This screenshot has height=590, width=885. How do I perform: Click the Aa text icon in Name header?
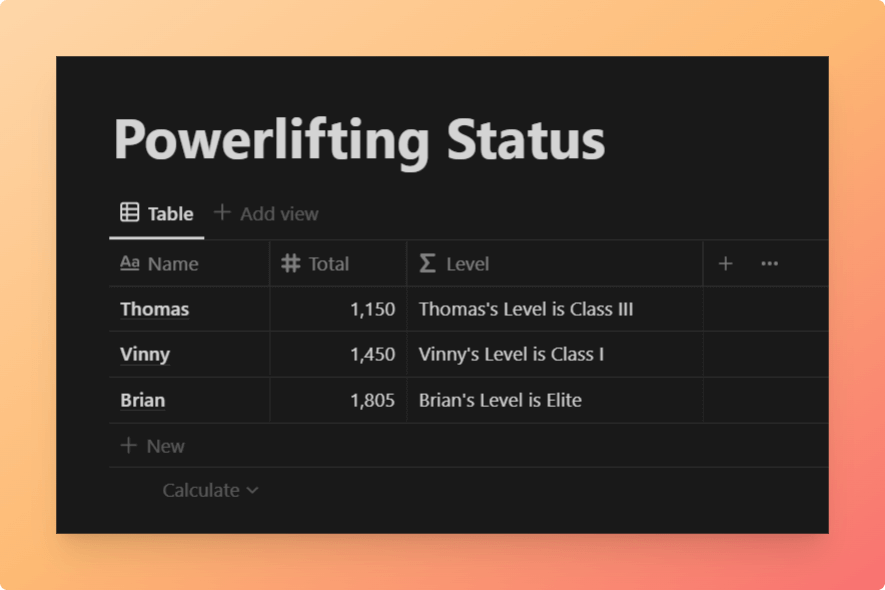(130, 263)
